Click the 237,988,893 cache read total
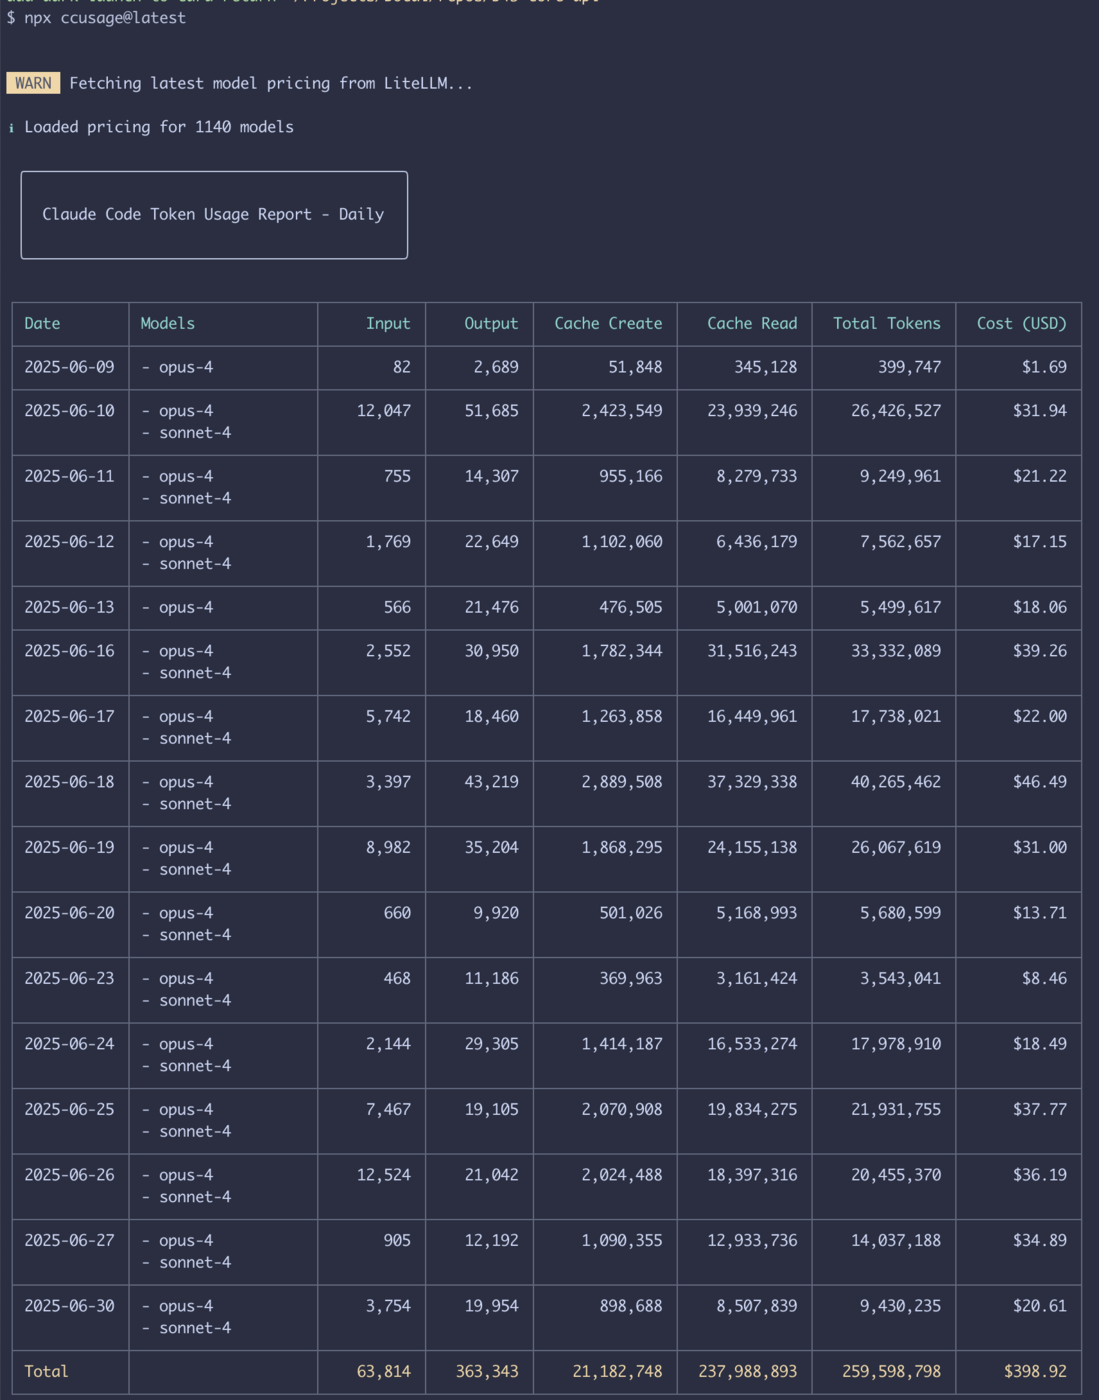Screen dimensions: 1099x1400 [748, 1371]
